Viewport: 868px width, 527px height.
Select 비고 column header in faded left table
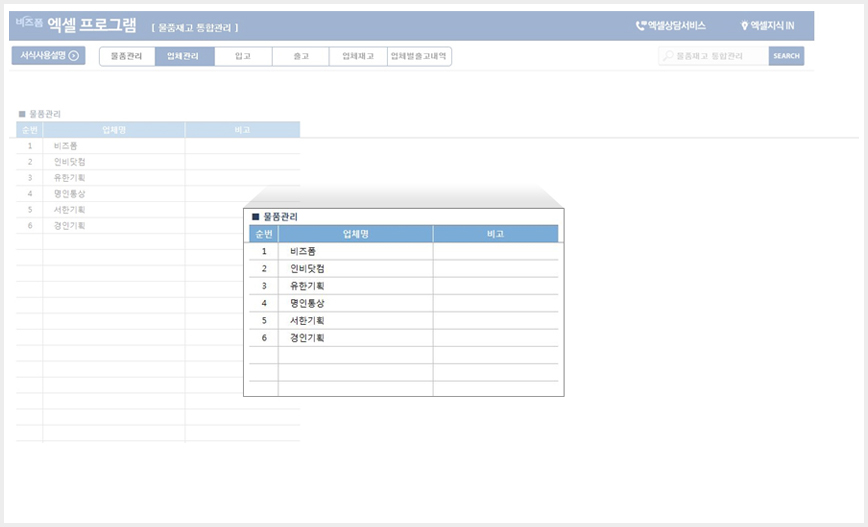coord(242,130)
